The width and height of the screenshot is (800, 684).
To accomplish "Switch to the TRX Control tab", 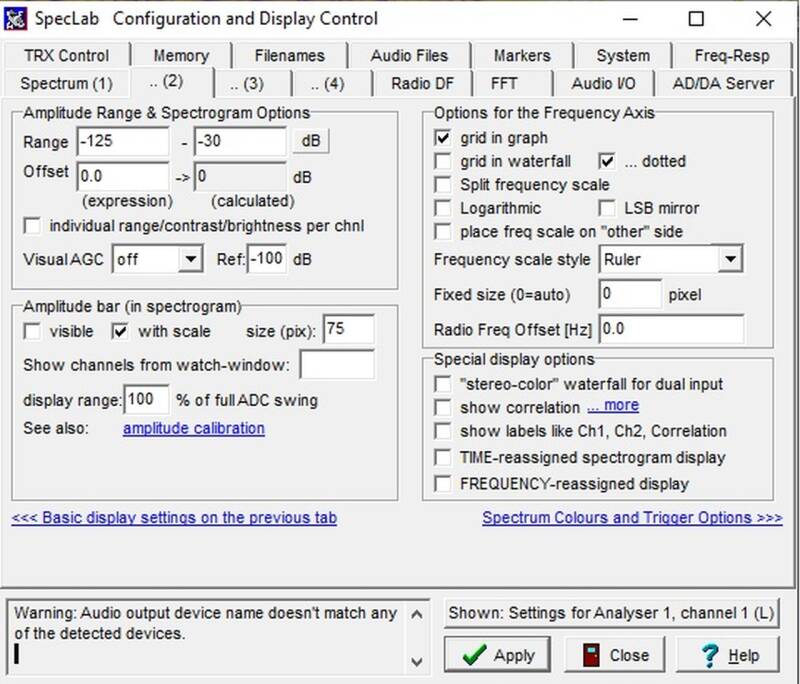I will [x=66, y=55].
